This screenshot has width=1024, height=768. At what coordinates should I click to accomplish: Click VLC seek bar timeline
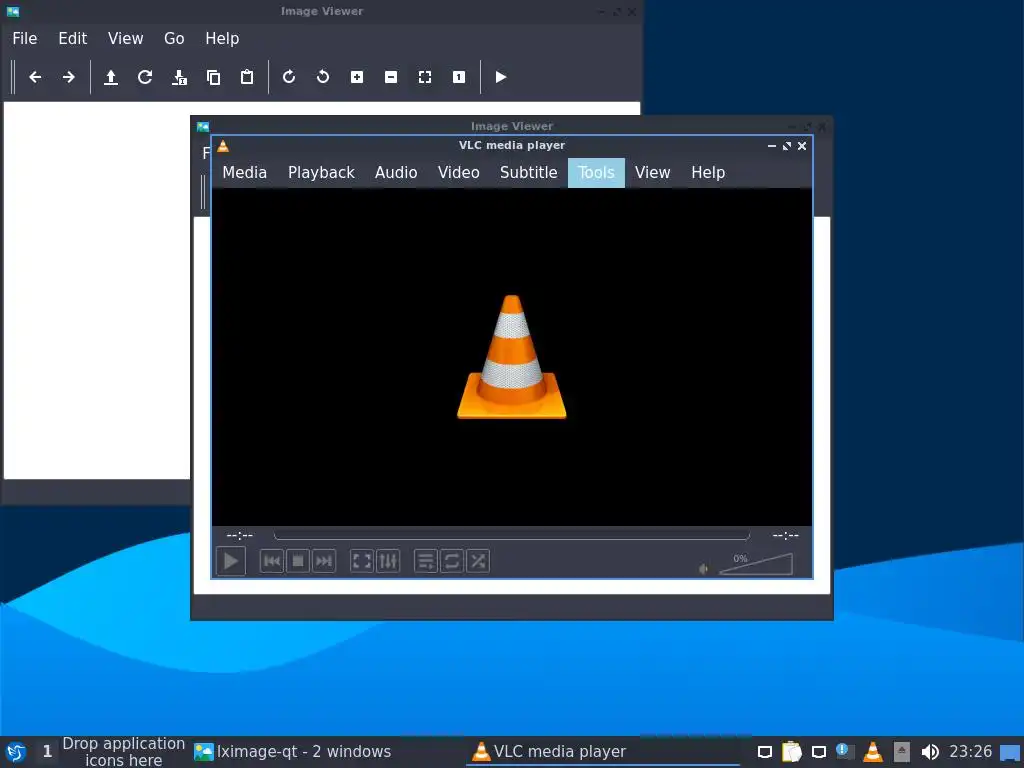[x=511, y=536]
